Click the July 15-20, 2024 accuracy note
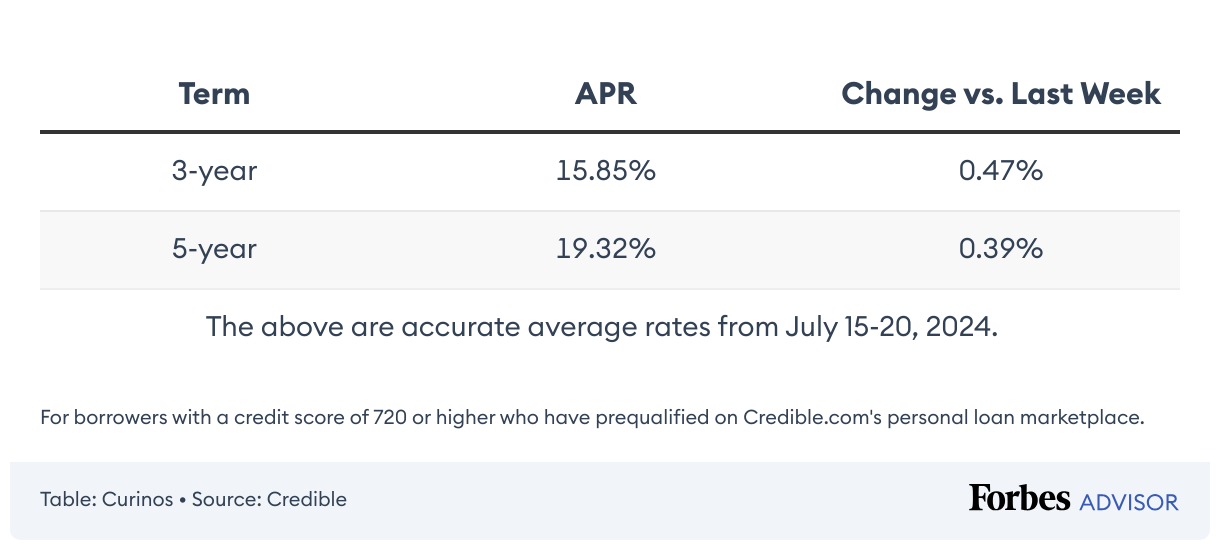 click(x=601, y=327)
